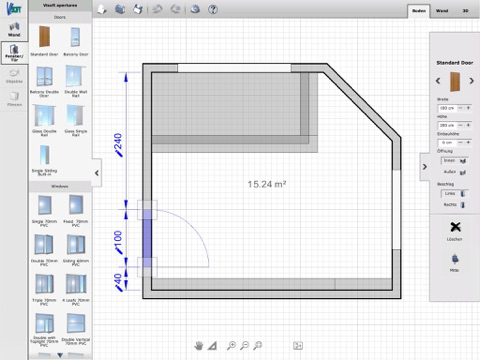Screen dimensions: 480x360
Task: Open the Fliesen sidebar section
Action: [x=14, y=99]
